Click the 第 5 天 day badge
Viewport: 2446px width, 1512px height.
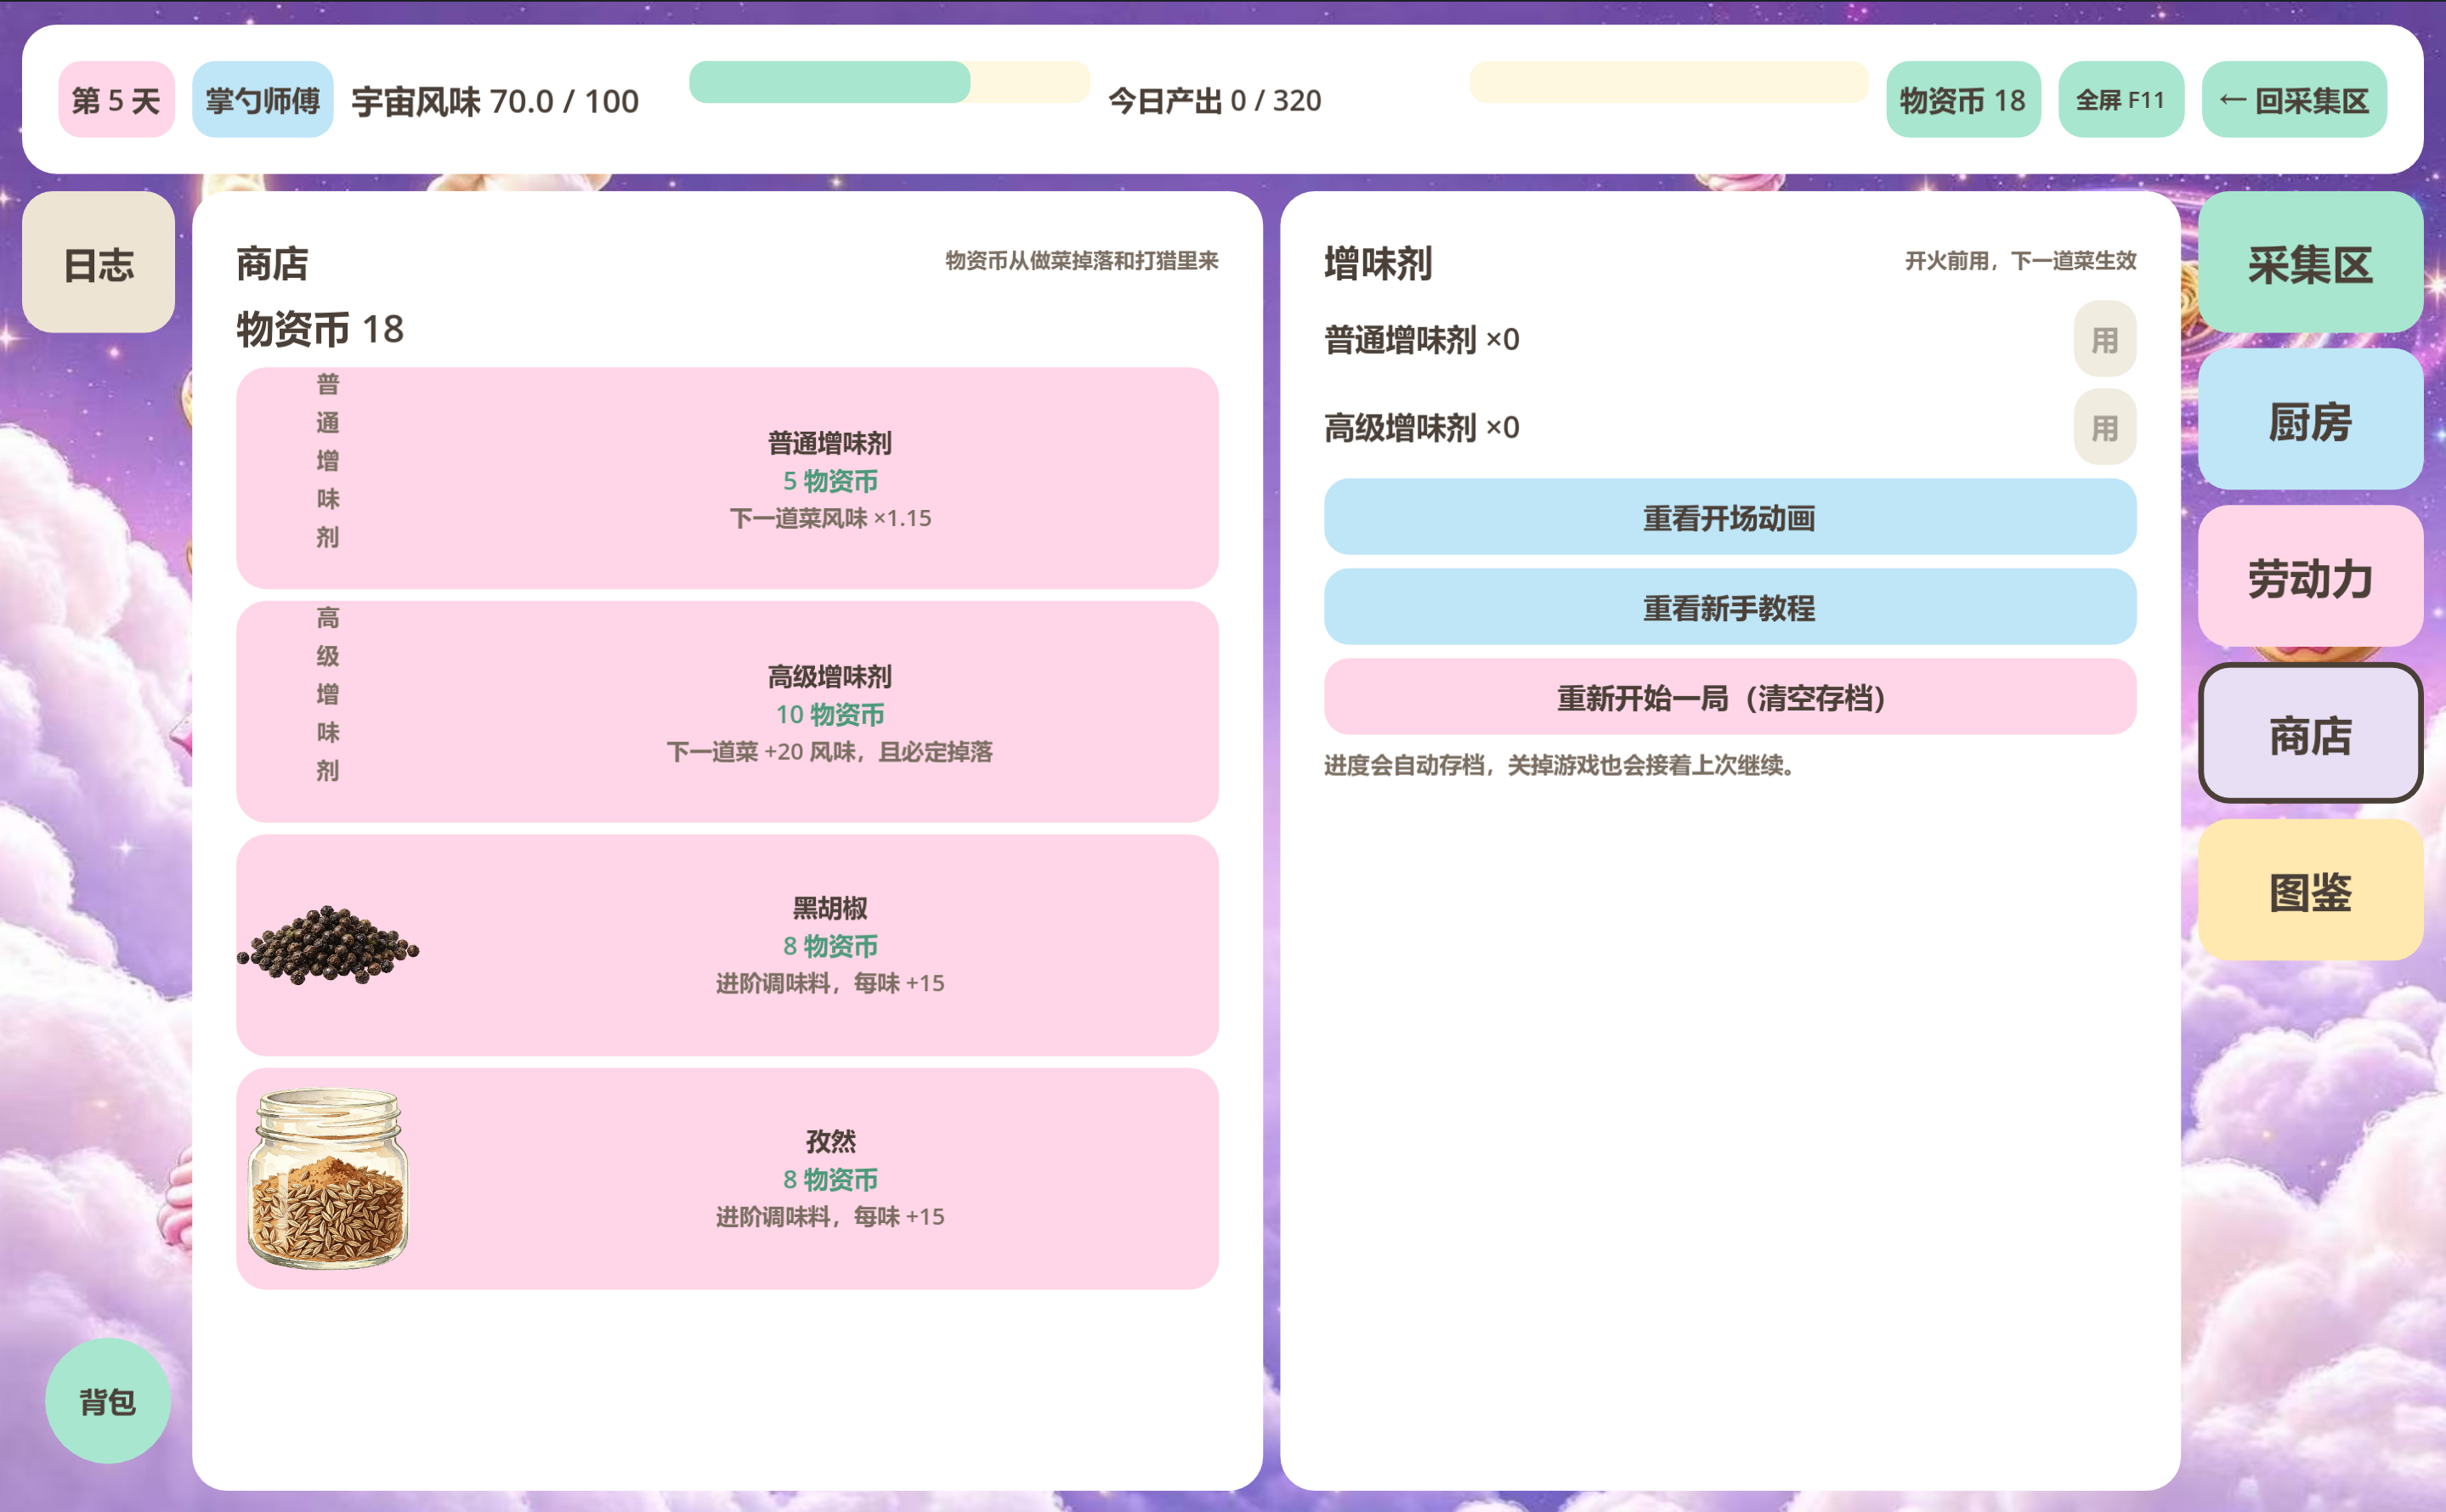click(x=116, y=100)
